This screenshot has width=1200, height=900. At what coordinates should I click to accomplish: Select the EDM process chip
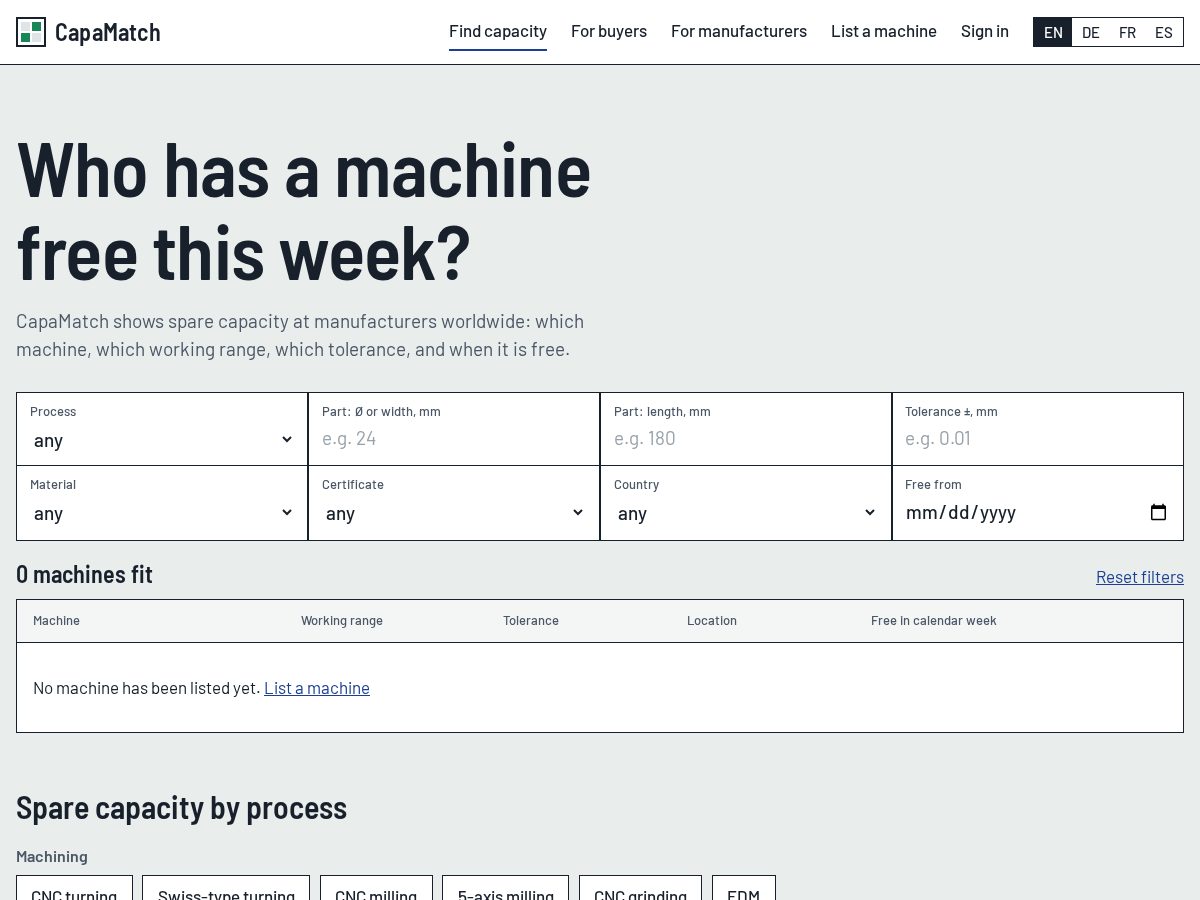743,888
